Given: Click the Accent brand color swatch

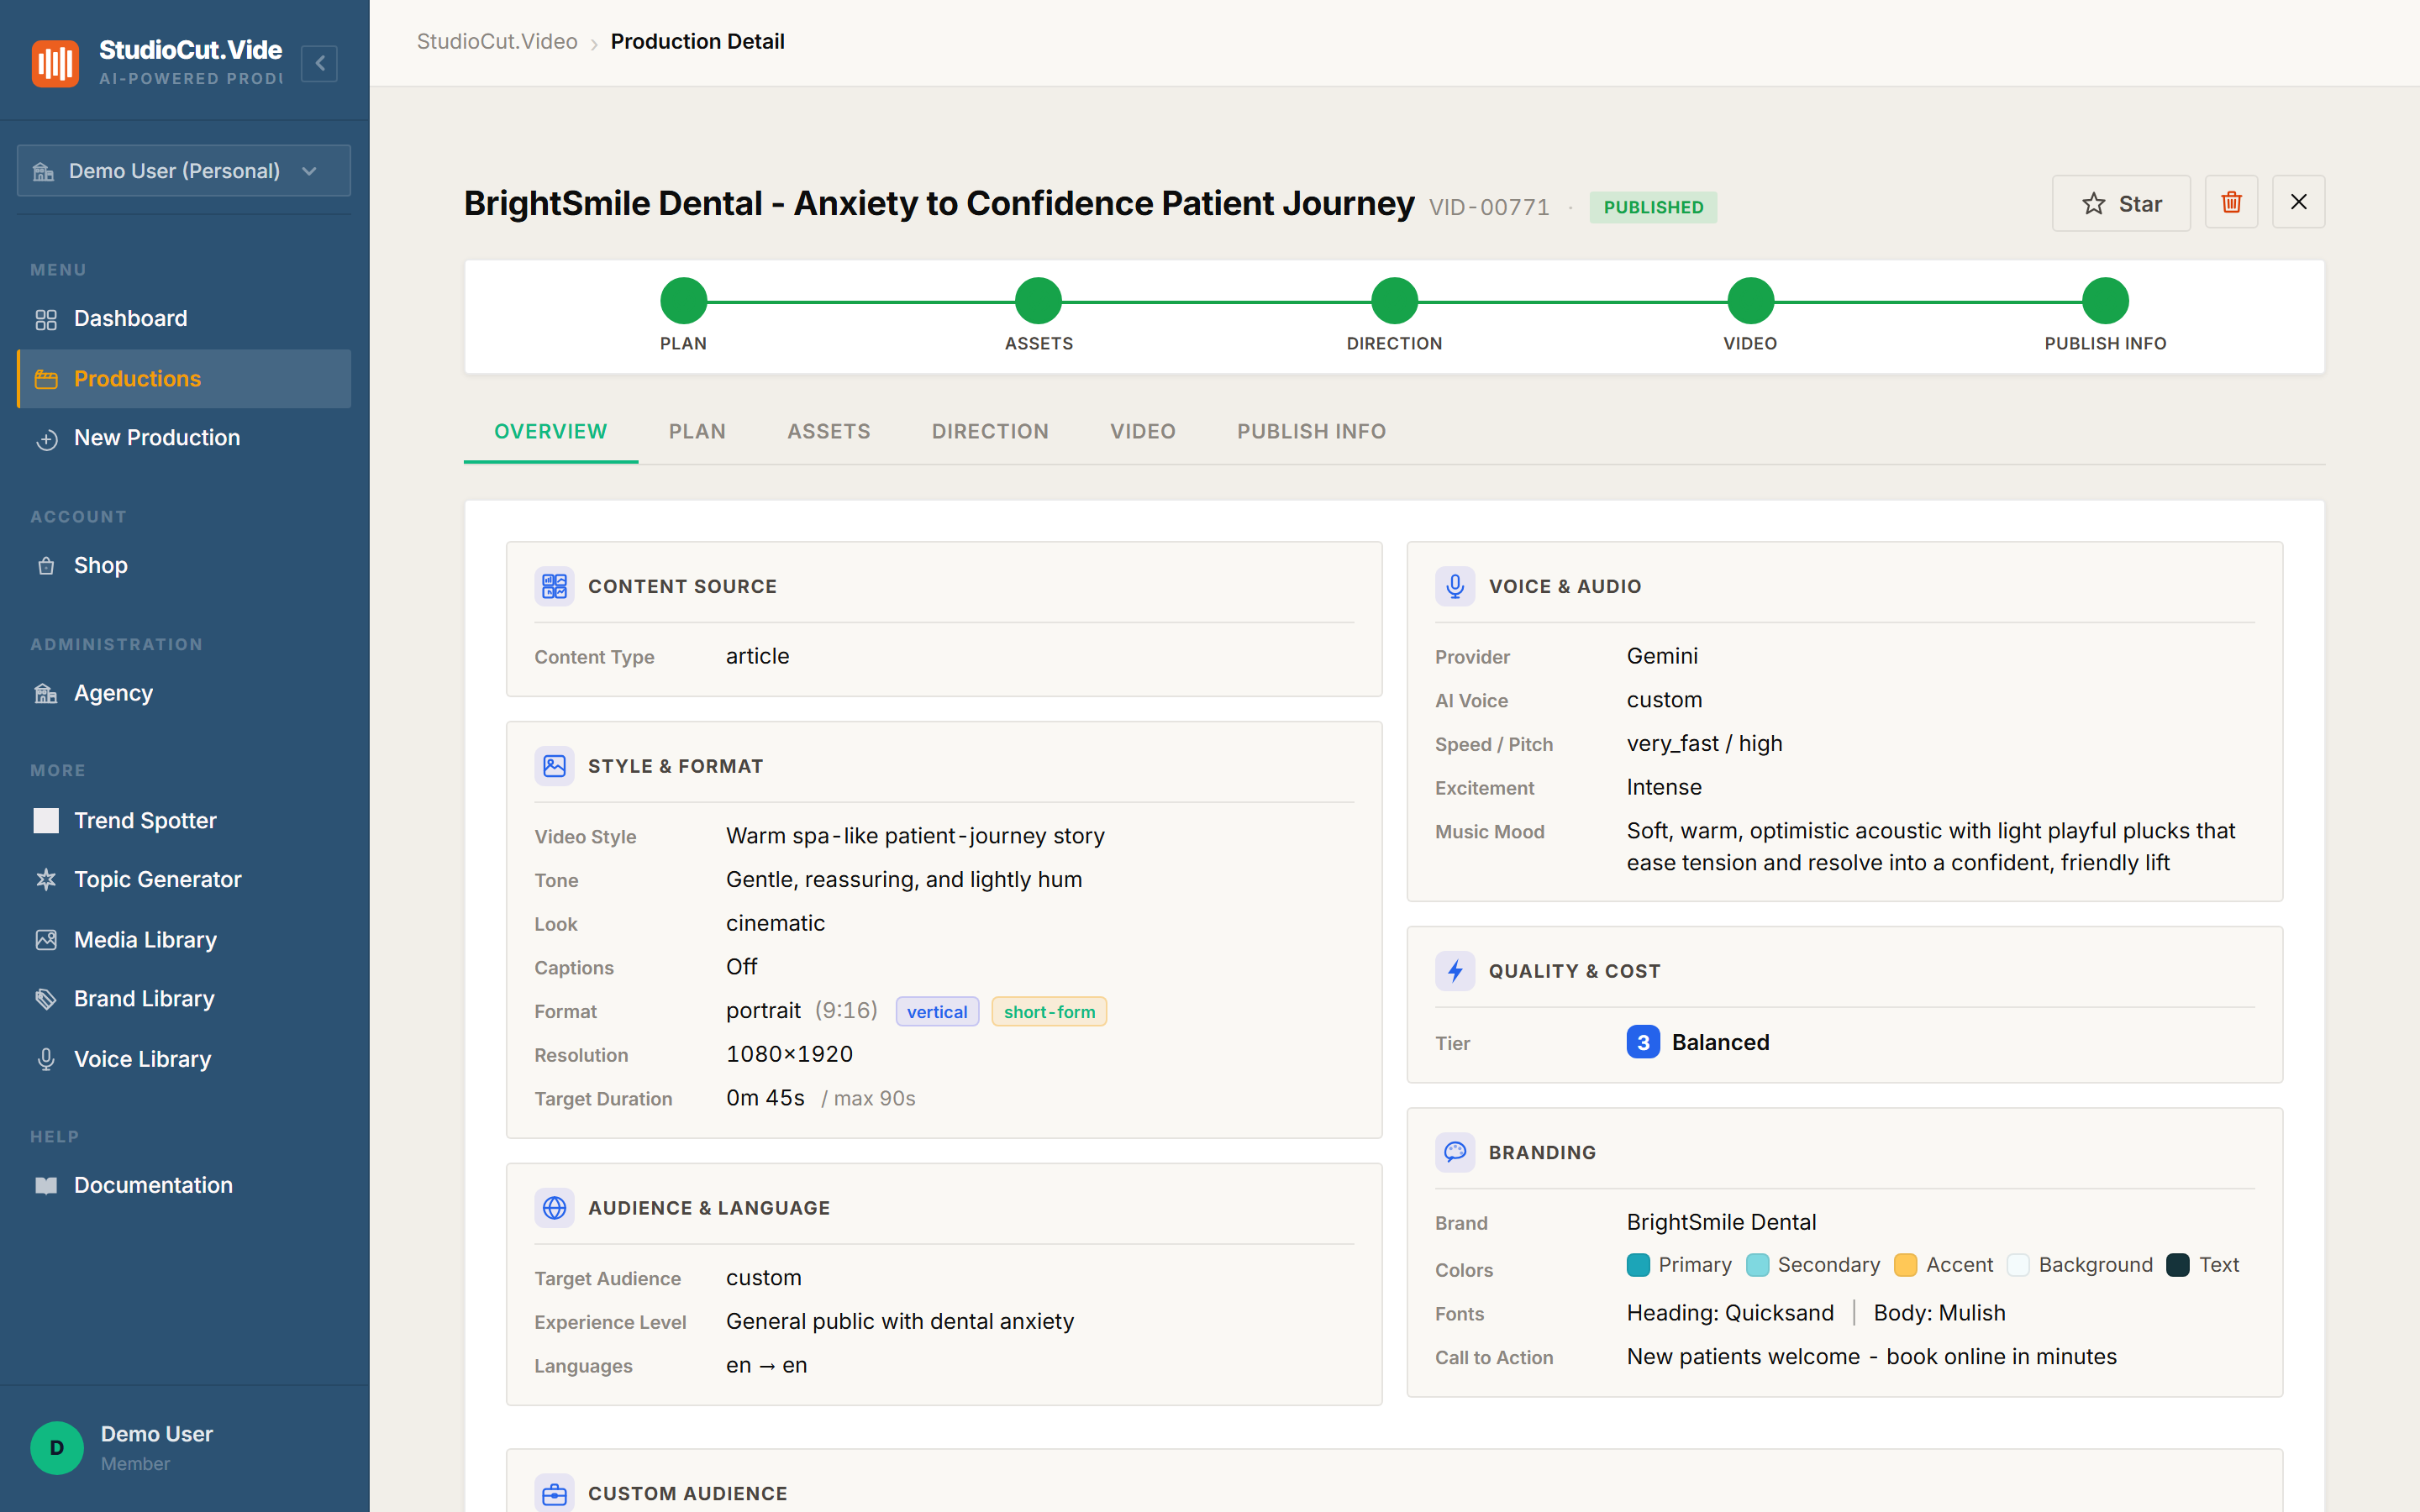Looking at the screenshot, I should (x=1906, y=1265).
